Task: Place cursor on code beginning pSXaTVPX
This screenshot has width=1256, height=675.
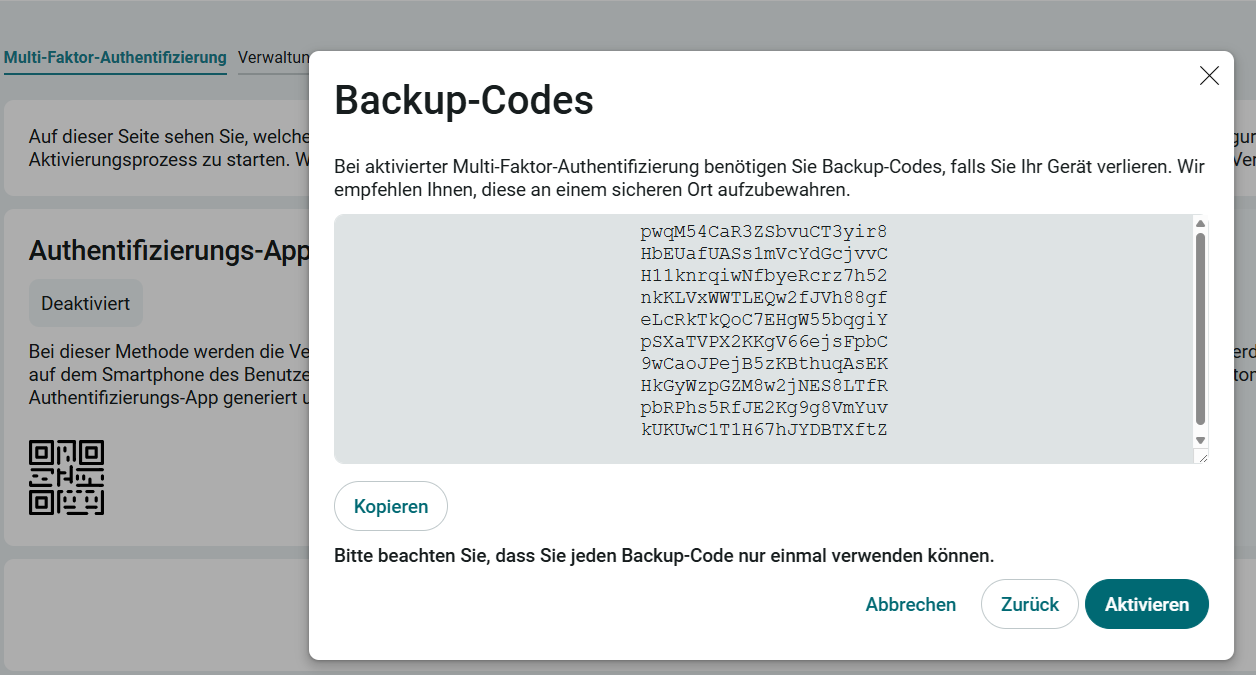Action: click(x=764, y=342)
